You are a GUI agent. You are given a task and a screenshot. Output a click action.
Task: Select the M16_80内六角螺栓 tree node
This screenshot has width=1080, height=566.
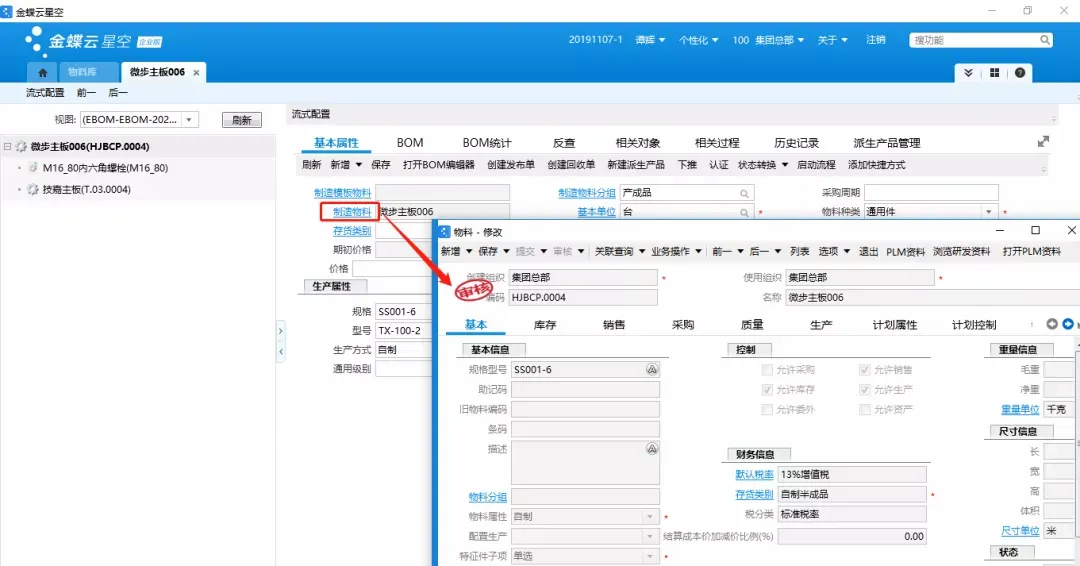coord(105,168)
